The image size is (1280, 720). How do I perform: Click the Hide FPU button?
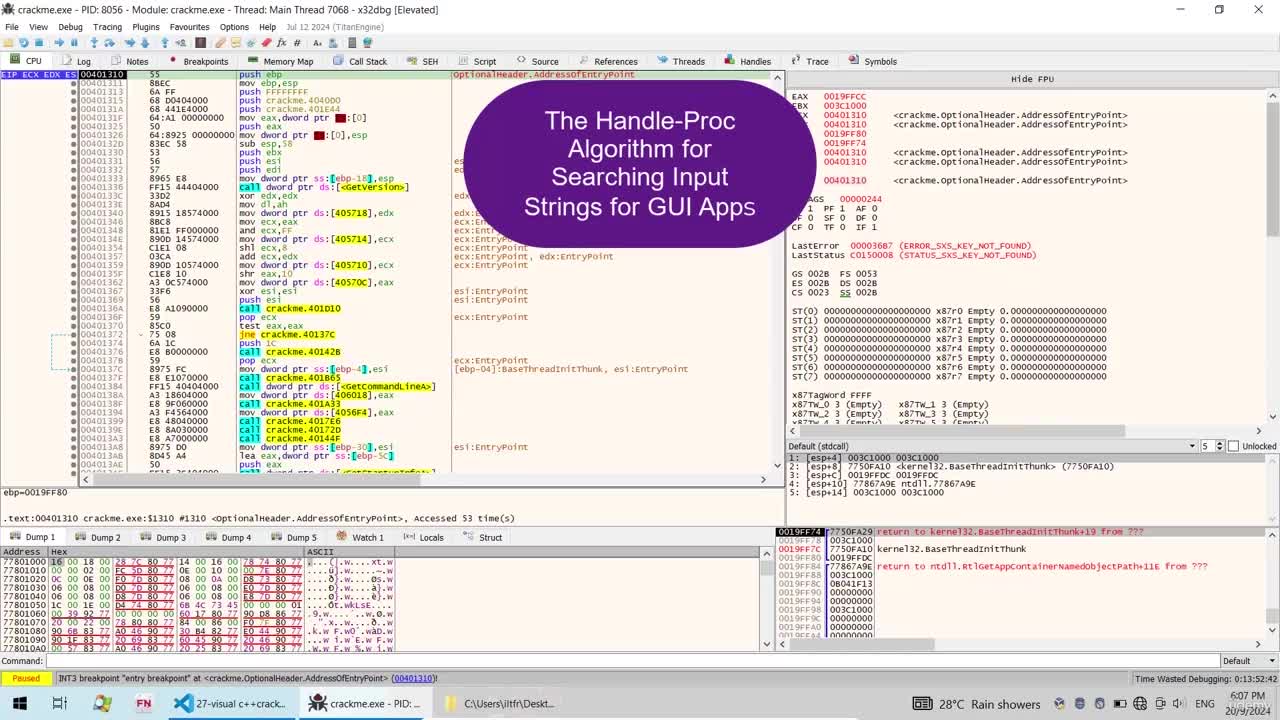1032,79
